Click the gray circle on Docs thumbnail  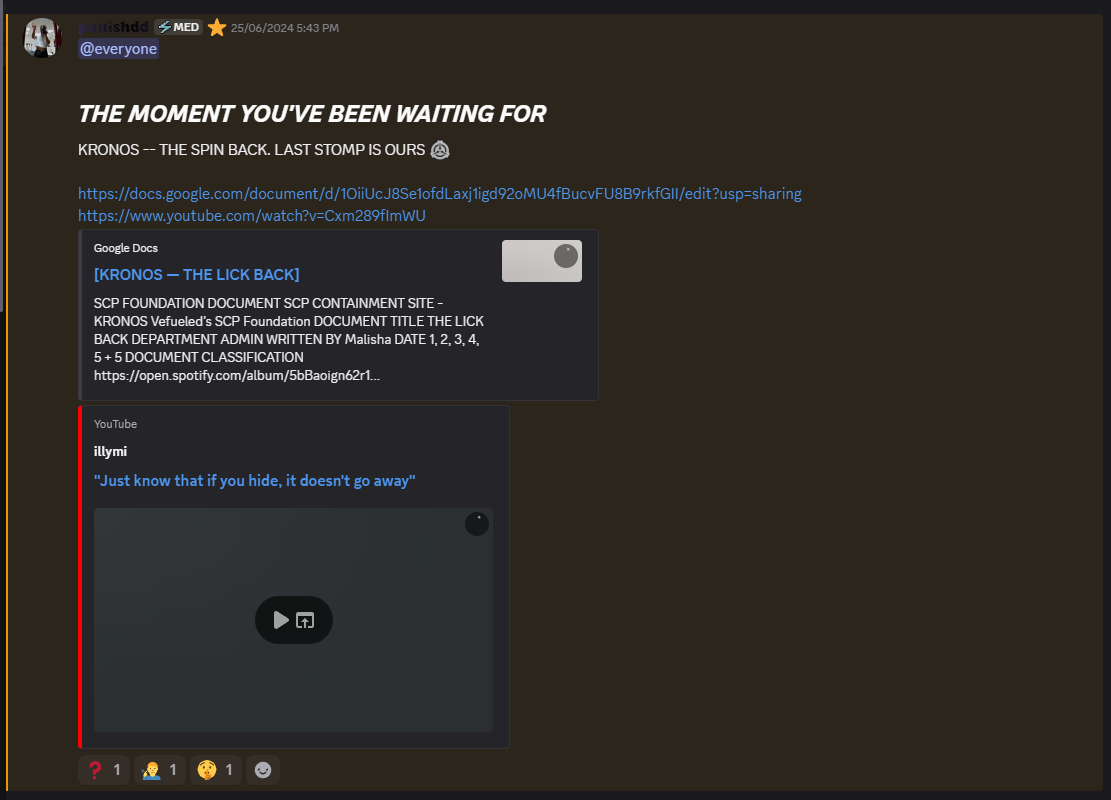(566, 256)
